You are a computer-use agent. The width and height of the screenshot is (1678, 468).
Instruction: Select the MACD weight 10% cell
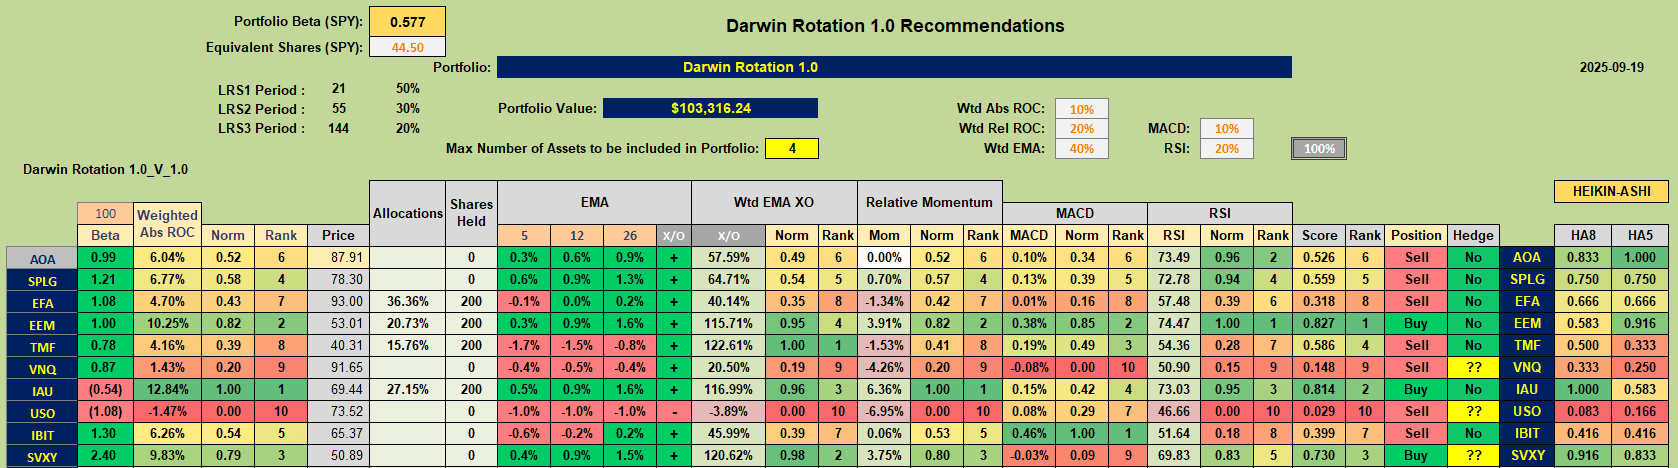(x=1226, y=128)
